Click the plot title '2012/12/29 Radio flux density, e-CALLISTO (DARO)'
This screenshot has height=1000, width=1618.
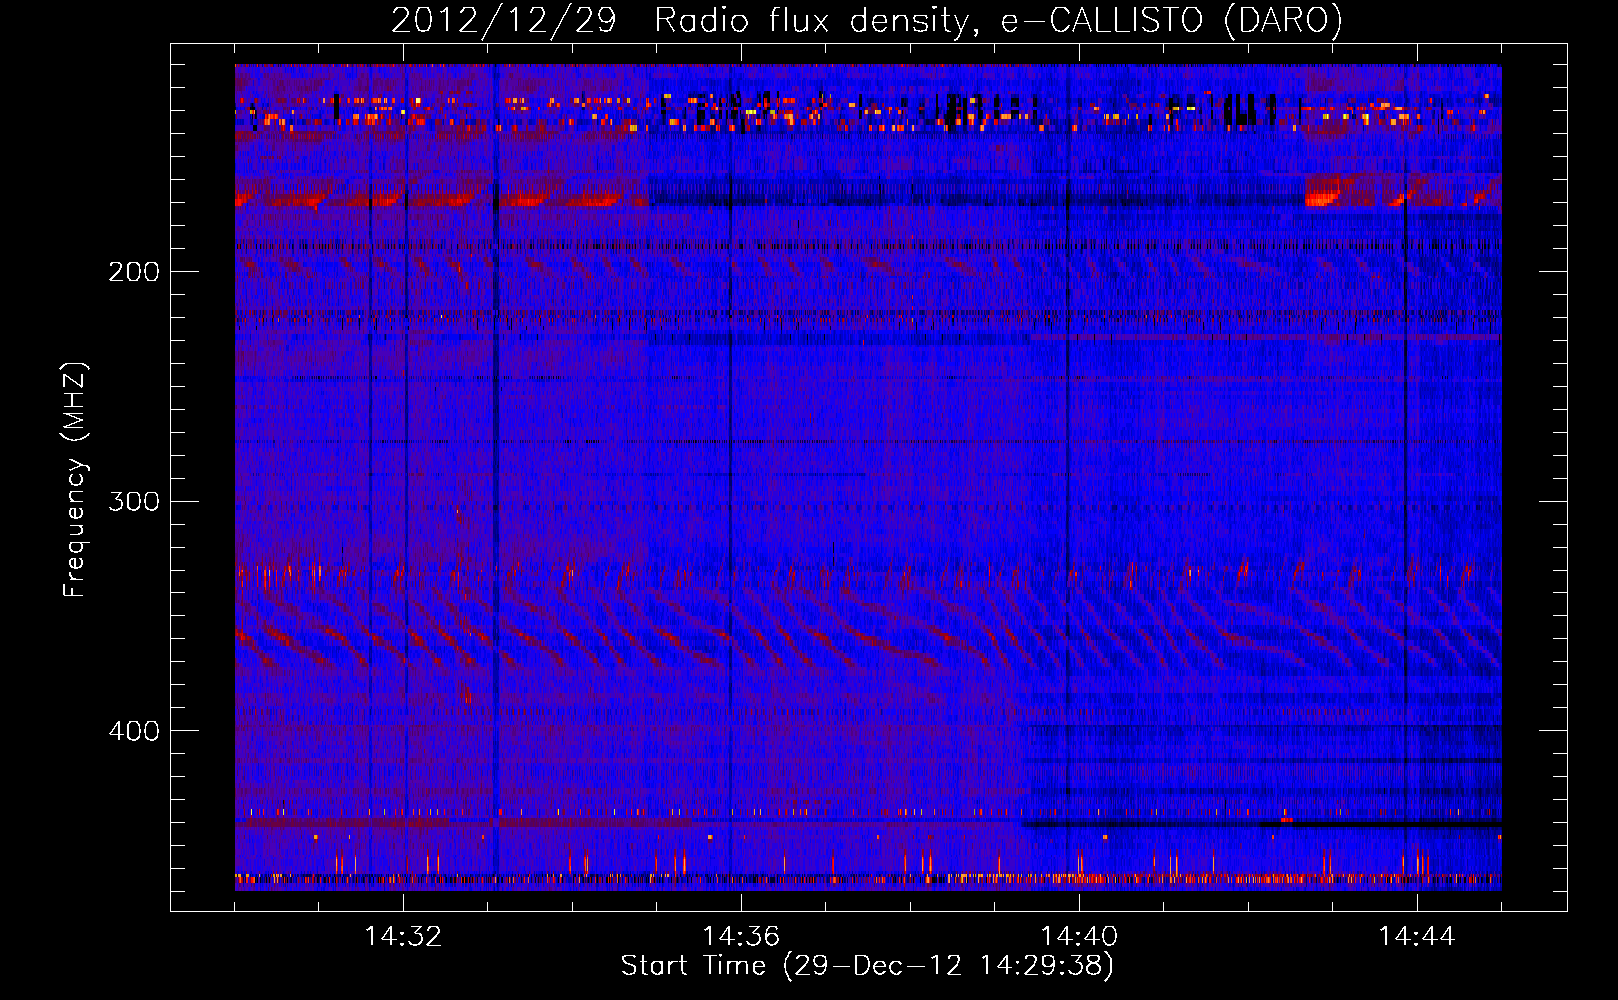coord(867,21)
